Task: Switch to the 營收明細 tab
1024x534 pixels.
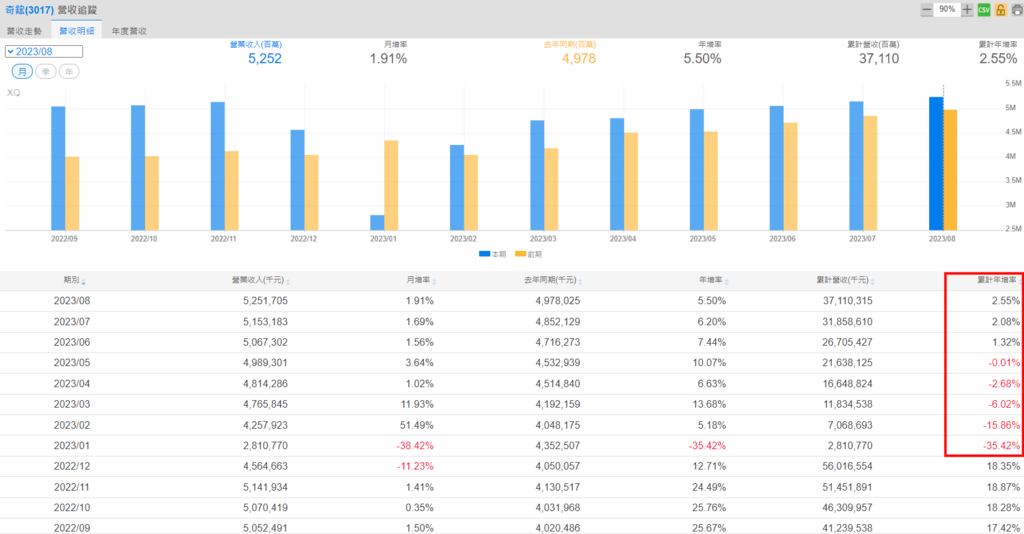Action: [76, 31]
